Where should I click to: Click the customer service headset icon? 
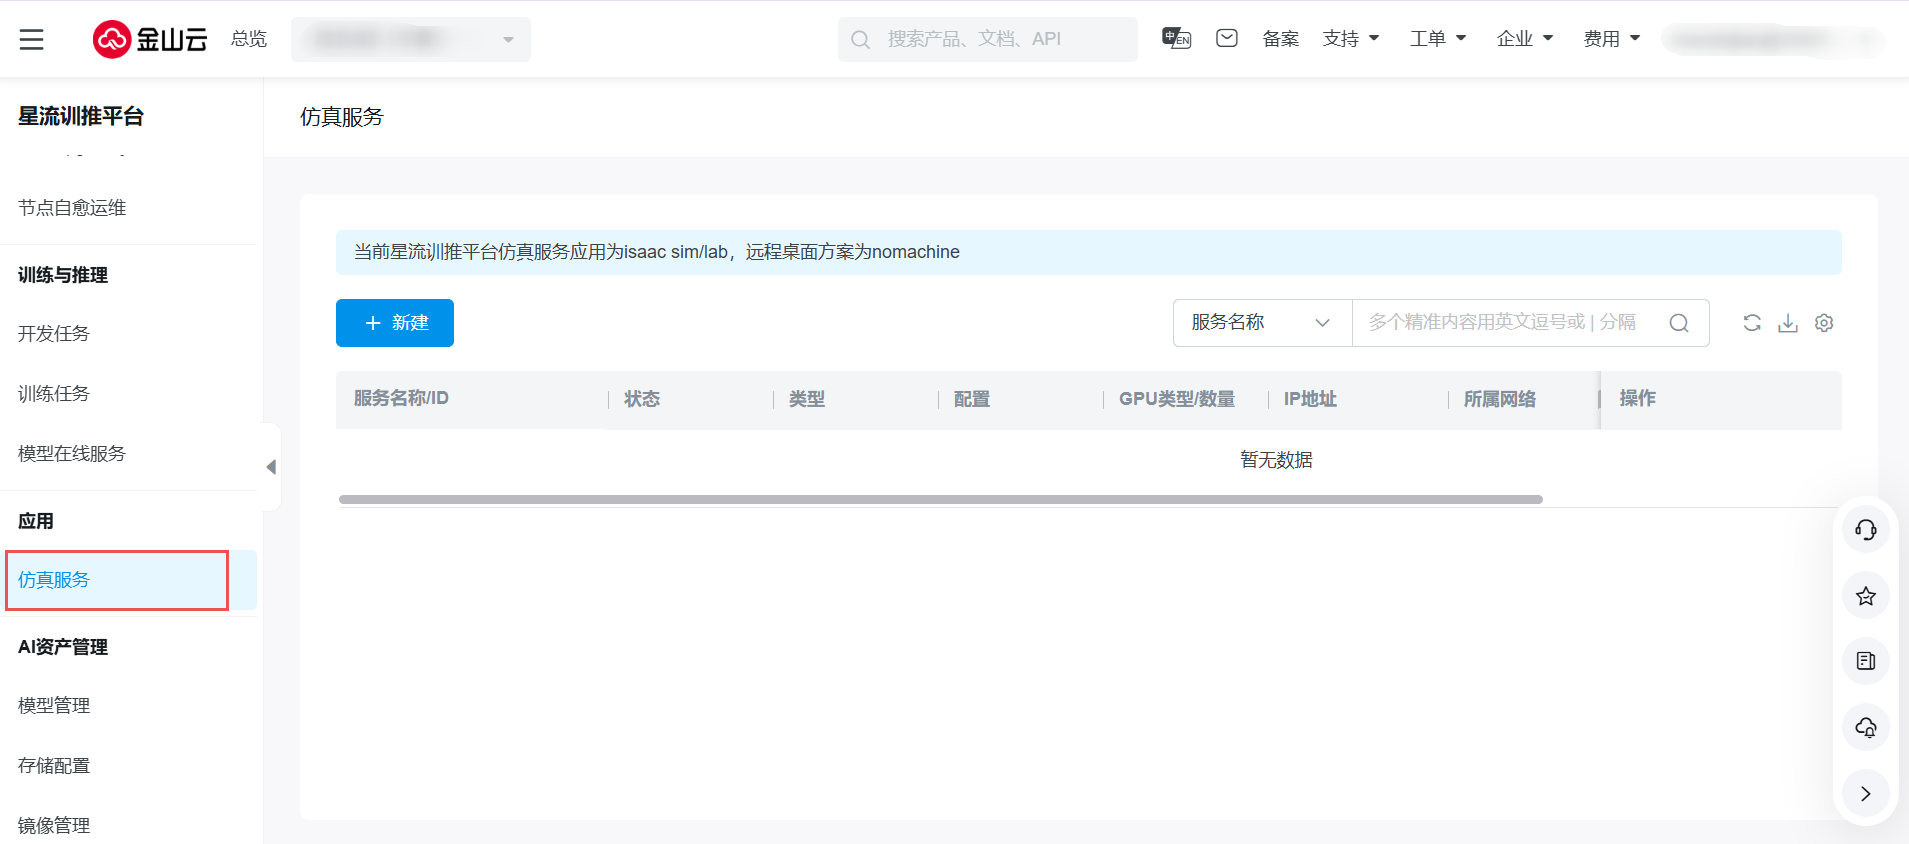tap(1865, 530)
